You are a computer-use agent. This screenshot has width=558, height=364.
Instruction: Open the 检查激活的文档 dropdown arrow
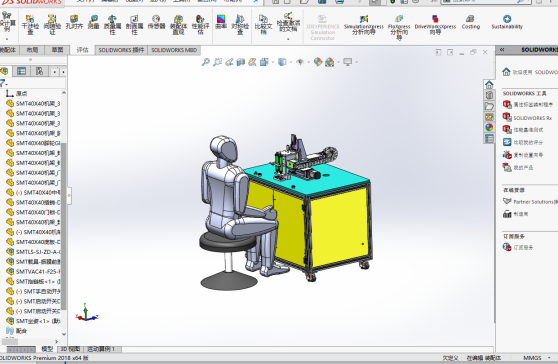point(288,39)
